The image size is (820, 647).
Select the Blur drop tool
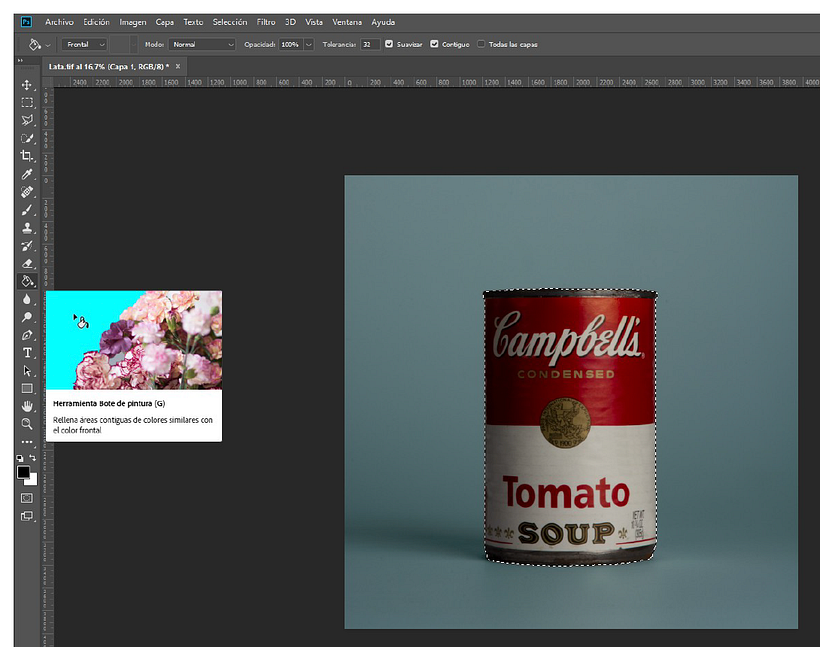(x=27, y=299)
